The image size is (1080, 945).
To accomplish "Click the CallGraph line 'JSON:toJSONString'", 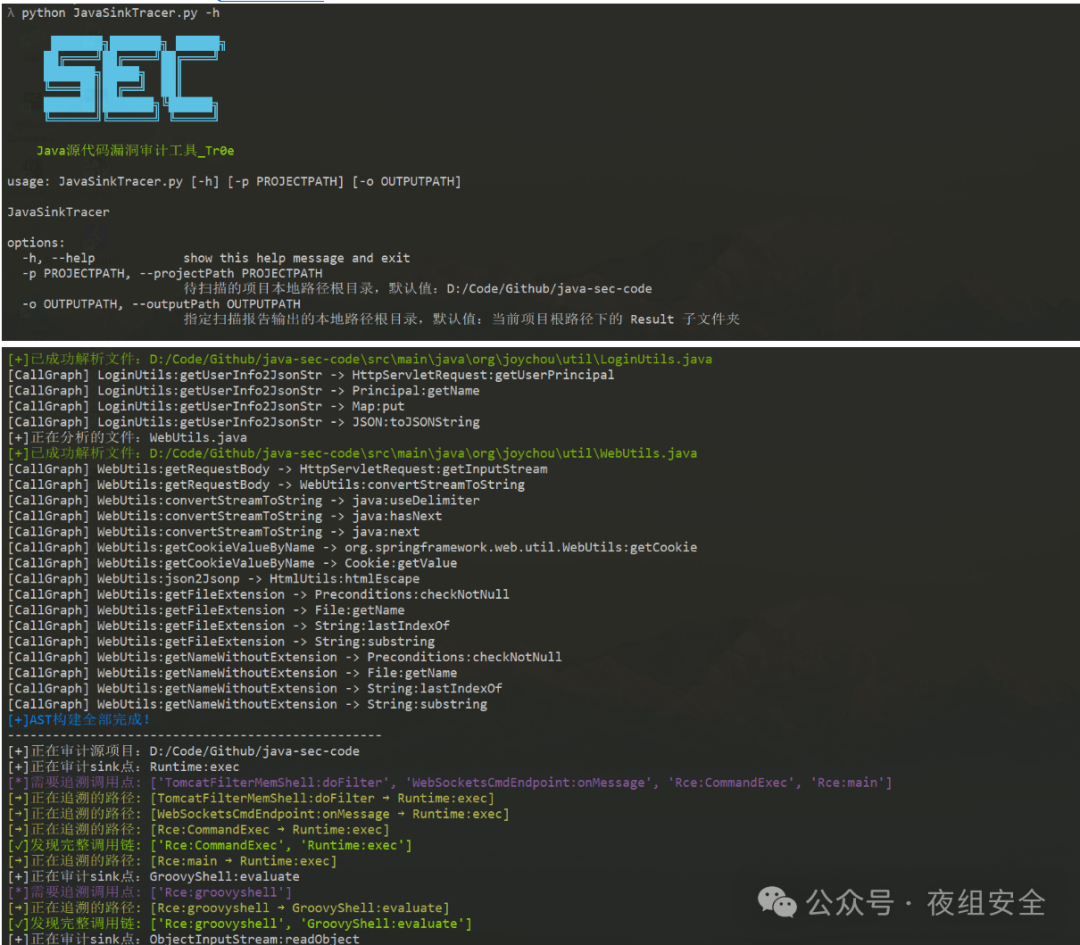I will (x=243, y=422).
